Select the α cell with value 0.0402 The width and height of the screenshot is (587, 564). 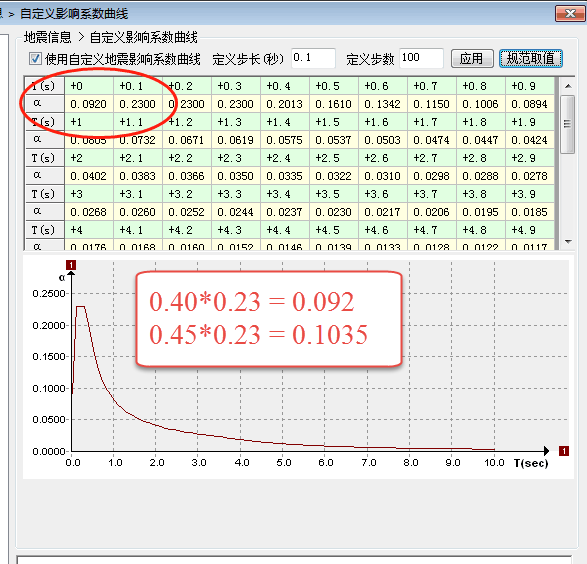[x=89, y=176]
